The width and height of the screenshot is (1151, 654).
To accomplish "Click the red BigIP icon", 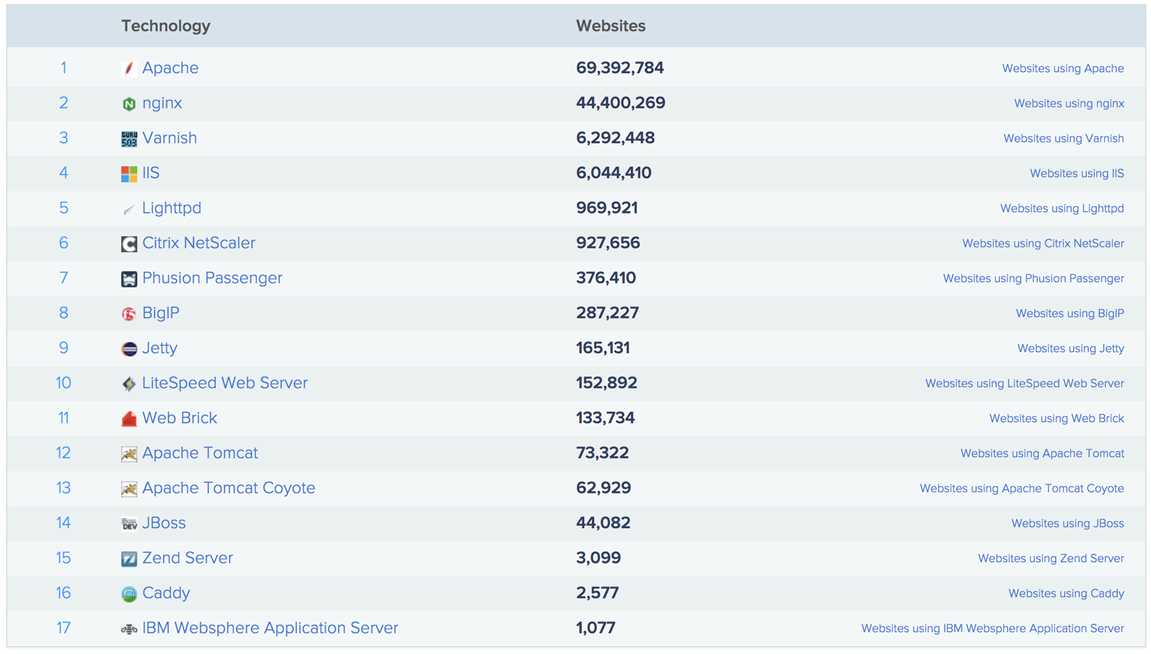I will 128,314.
